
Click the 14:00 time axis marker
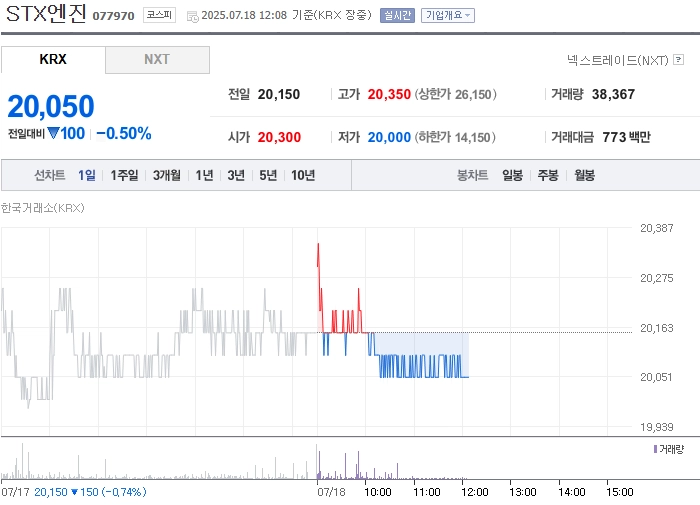click(571, 492)
